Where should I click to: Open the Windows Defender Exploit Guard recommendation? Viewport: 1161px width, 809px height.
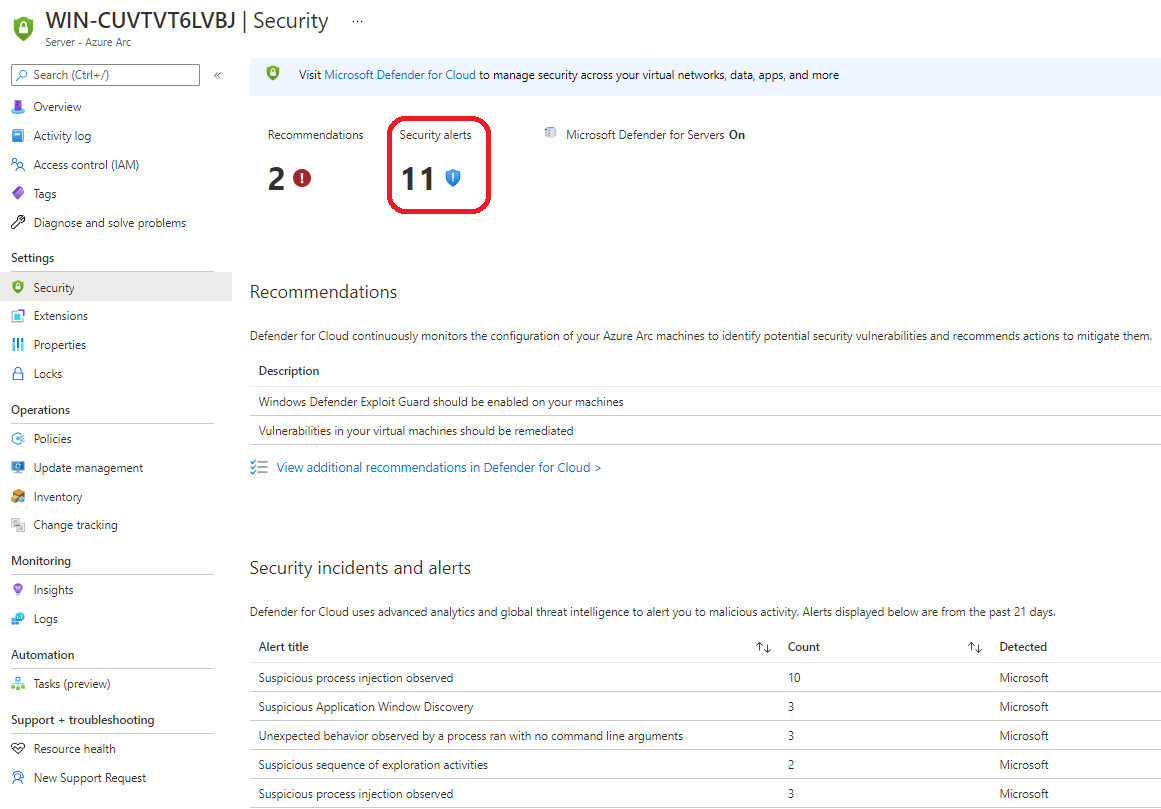pos(441,402)
